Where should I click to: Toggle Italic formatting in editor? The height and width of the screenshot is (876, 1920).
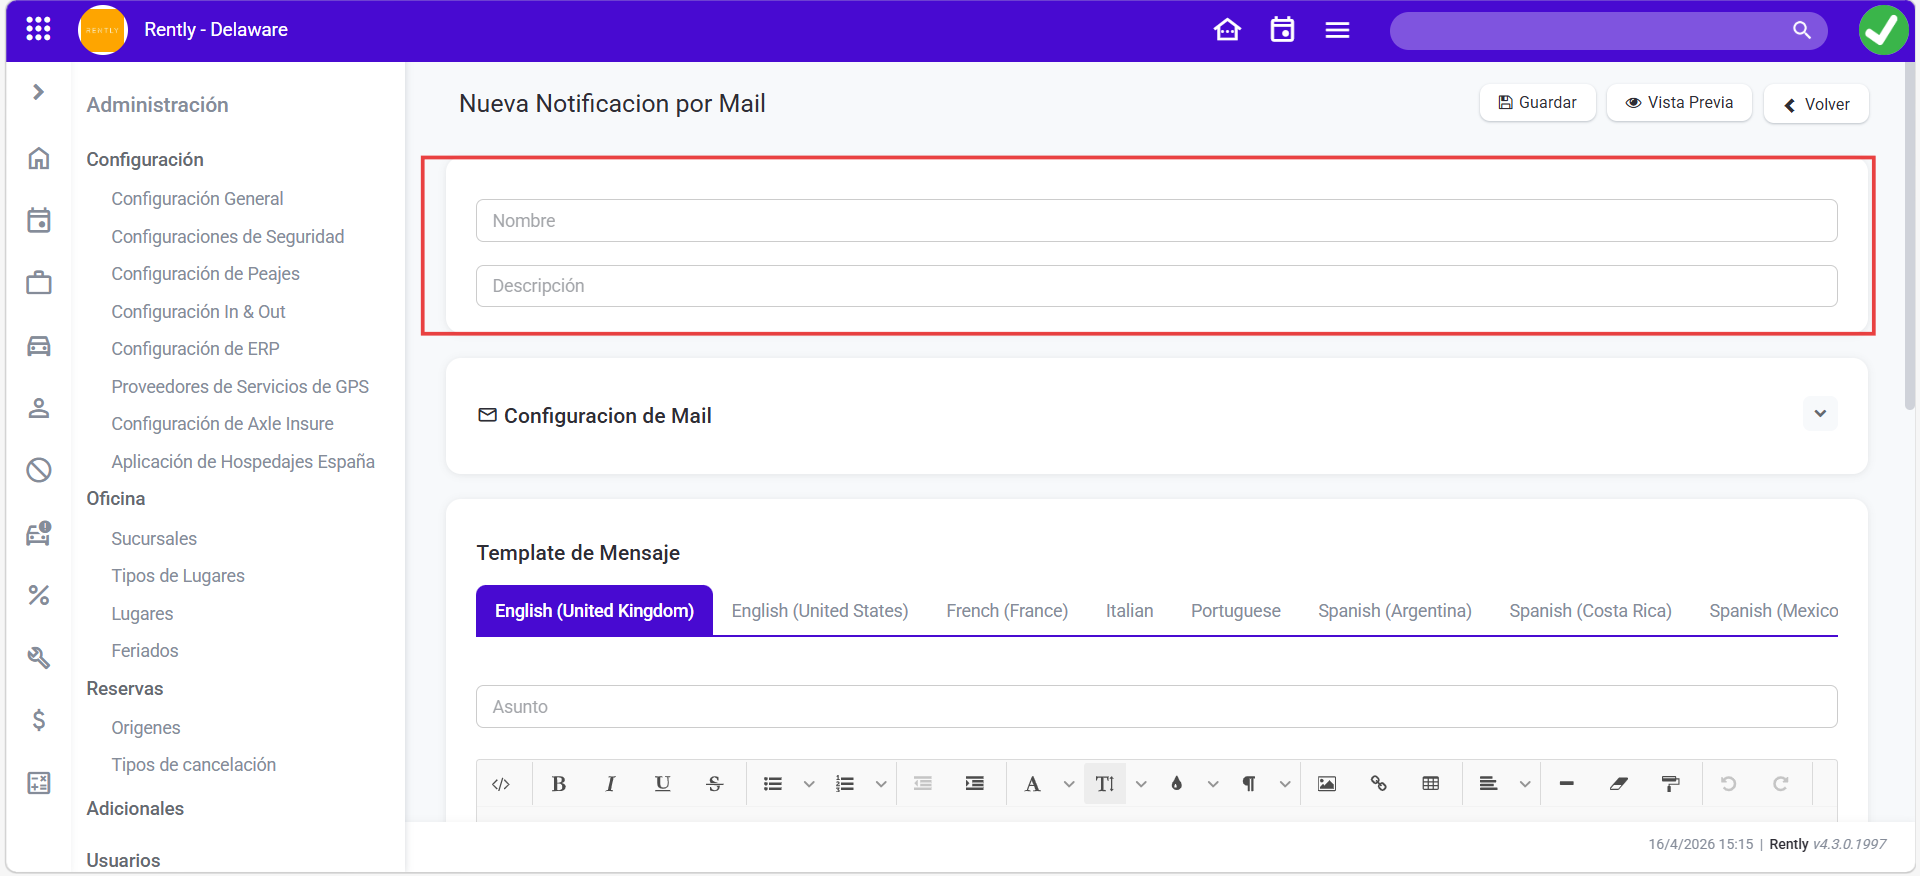pos(610,784)
